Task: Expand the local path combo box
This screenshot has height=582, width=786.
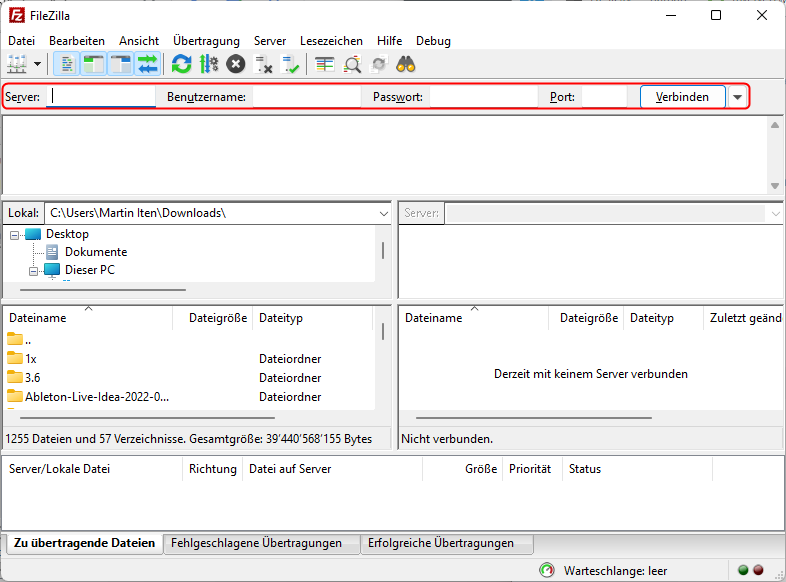Action: point(384,213)
